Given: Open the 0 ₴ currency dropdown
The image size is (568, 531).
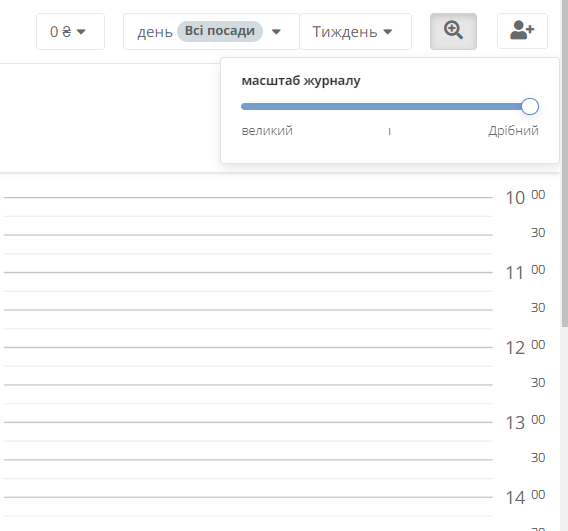Looking at the screenshot, I should 70,32.
